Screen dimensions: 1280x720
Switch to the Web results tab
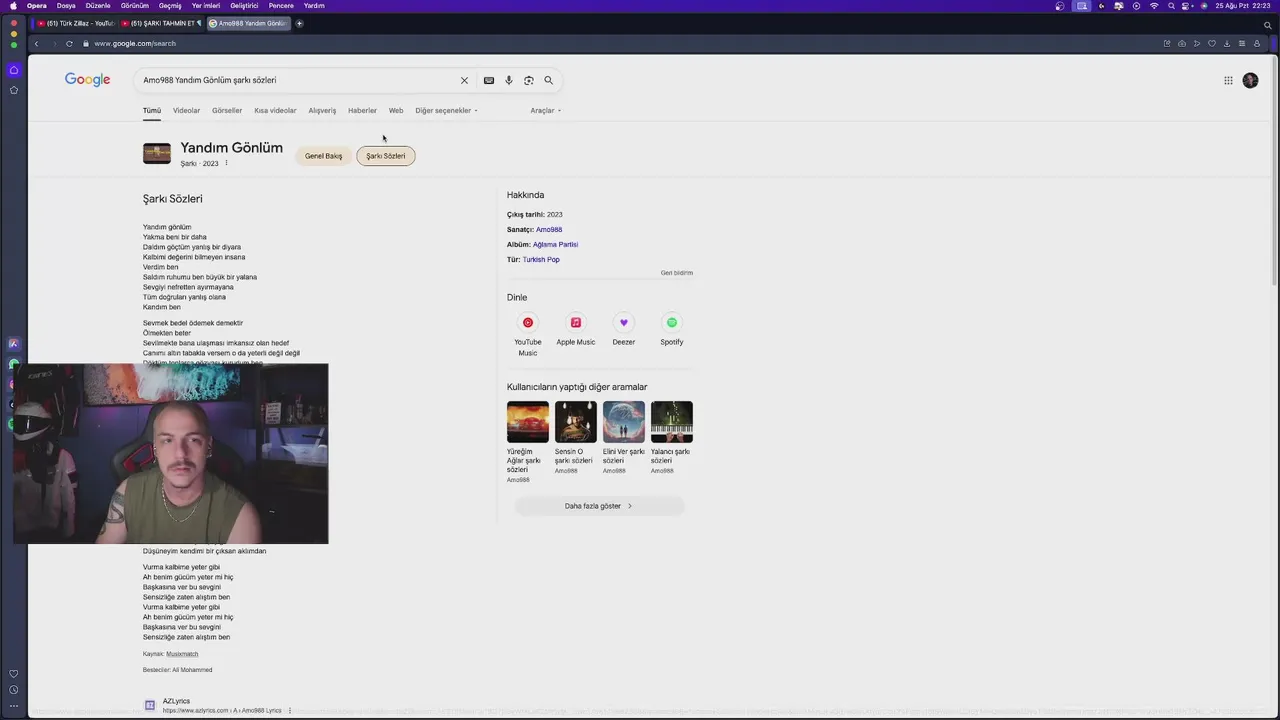point(396,110)
